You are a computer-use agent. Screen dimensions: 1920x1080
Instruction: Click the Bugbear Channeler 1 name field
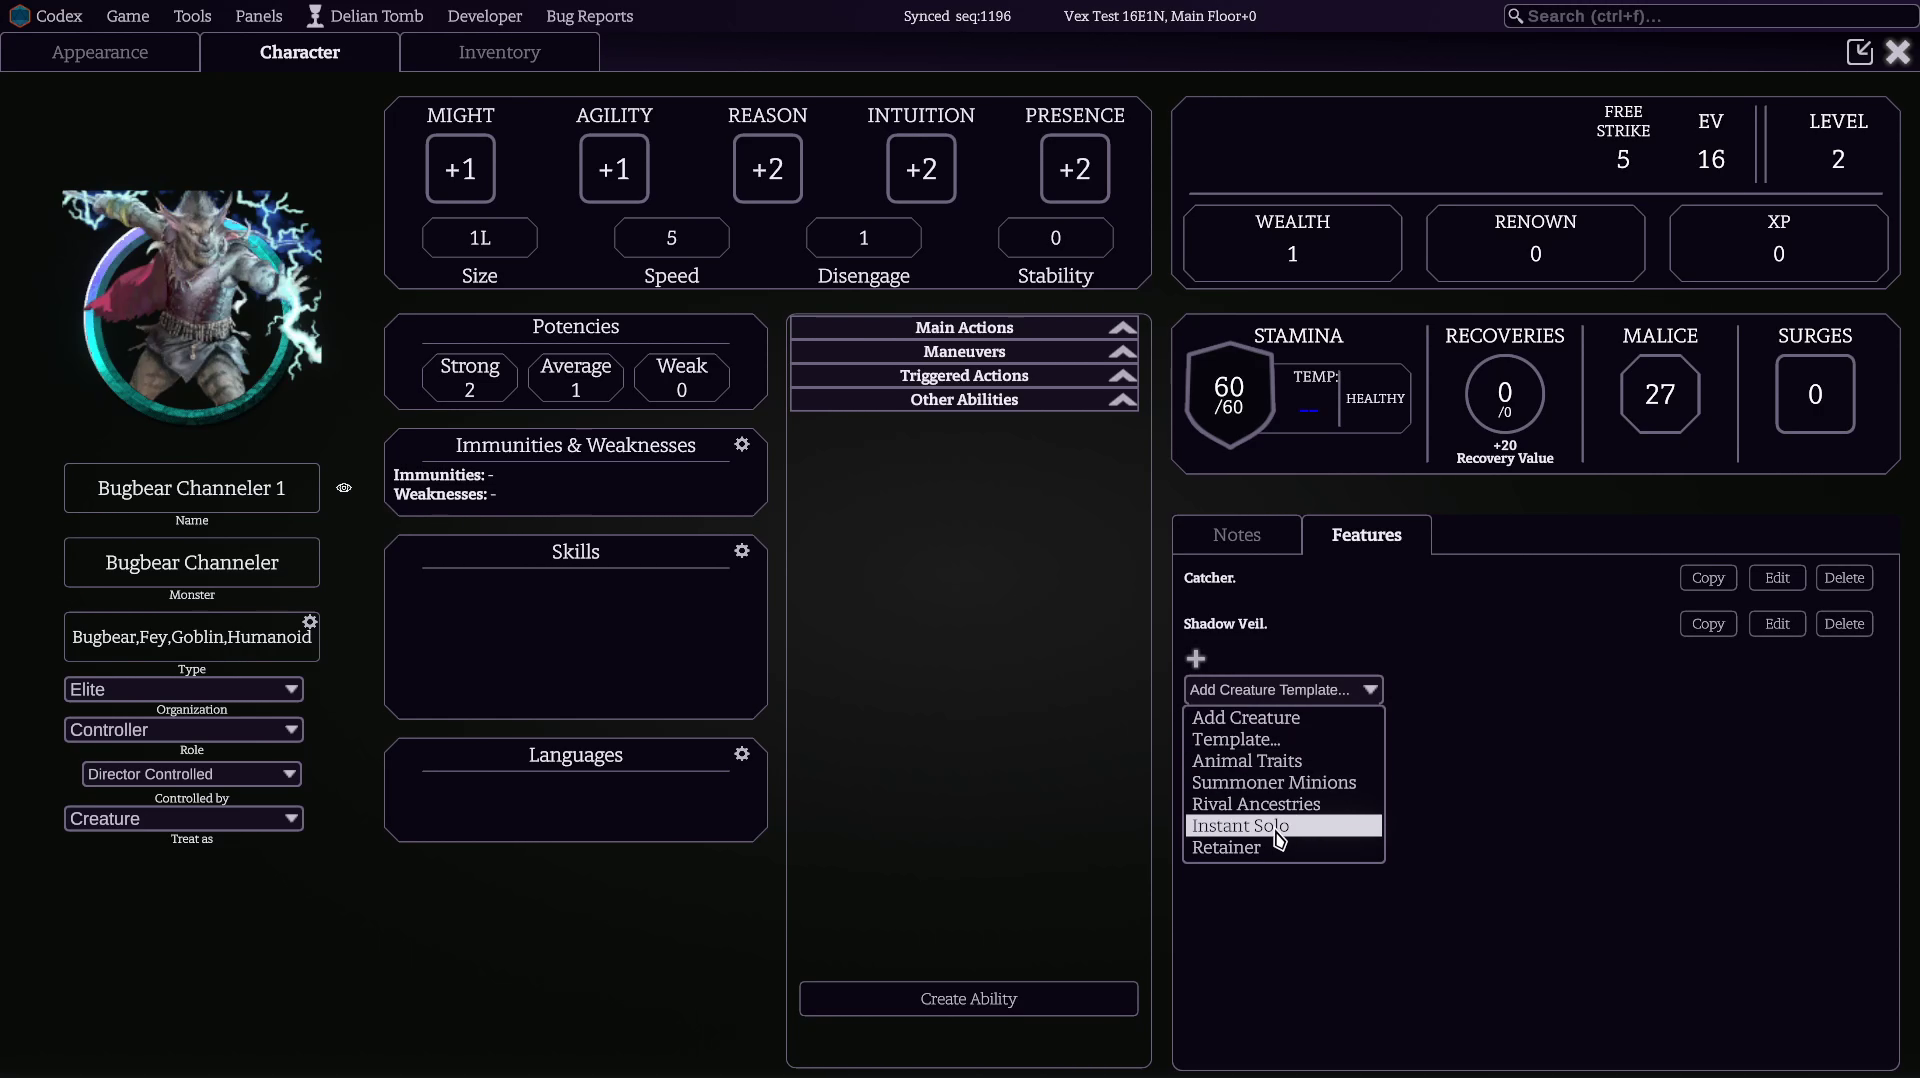pos(192,488)
